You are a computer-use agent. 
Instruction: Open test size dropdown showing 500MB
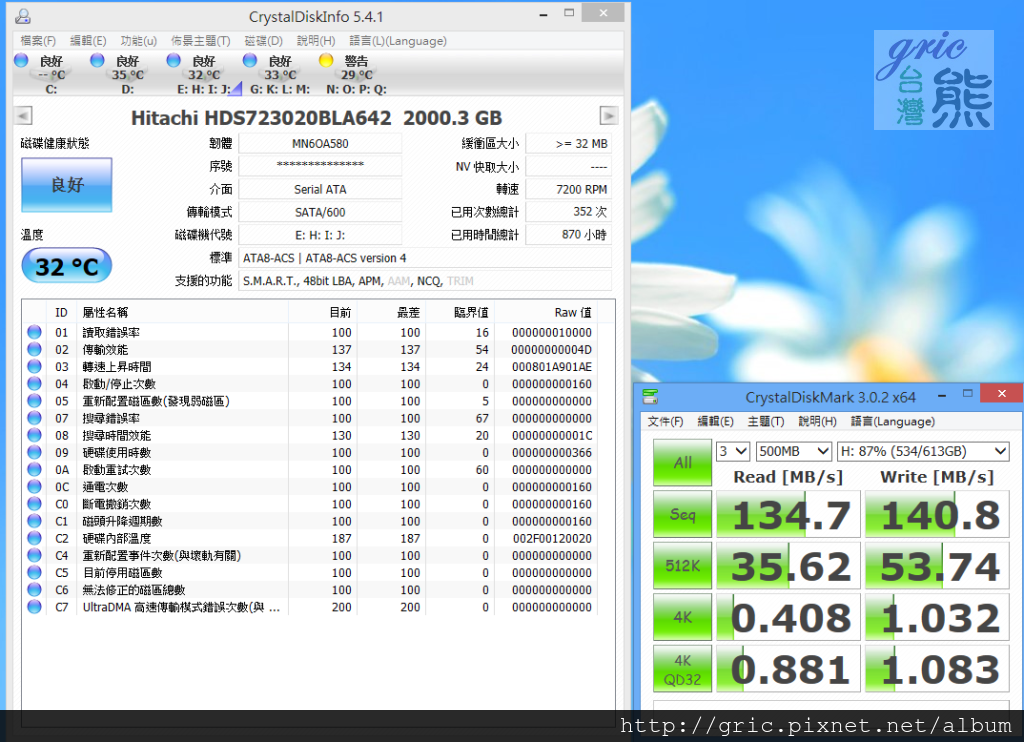(x=793, y=451)
